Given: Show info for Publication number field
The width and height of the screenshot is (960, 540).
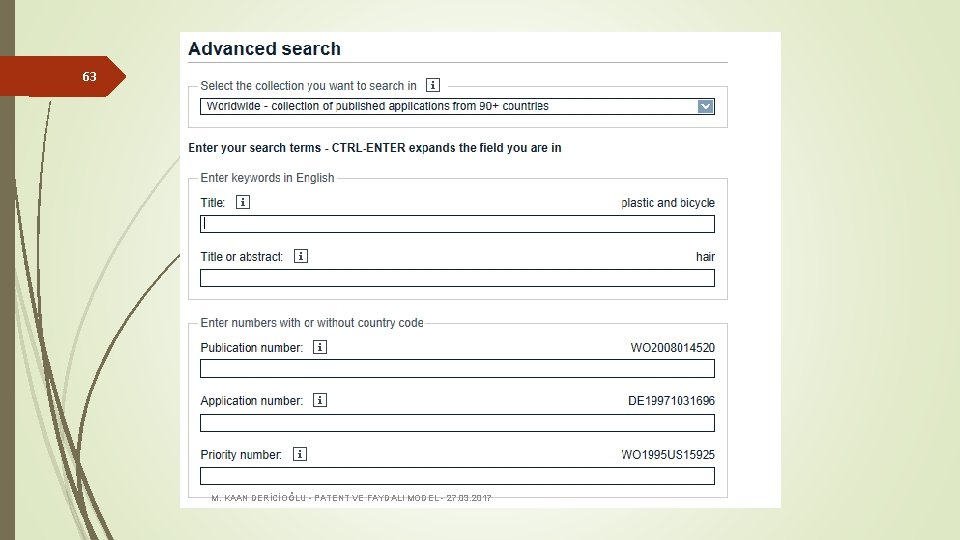Looking at the screenshot, I should (320, 347).
